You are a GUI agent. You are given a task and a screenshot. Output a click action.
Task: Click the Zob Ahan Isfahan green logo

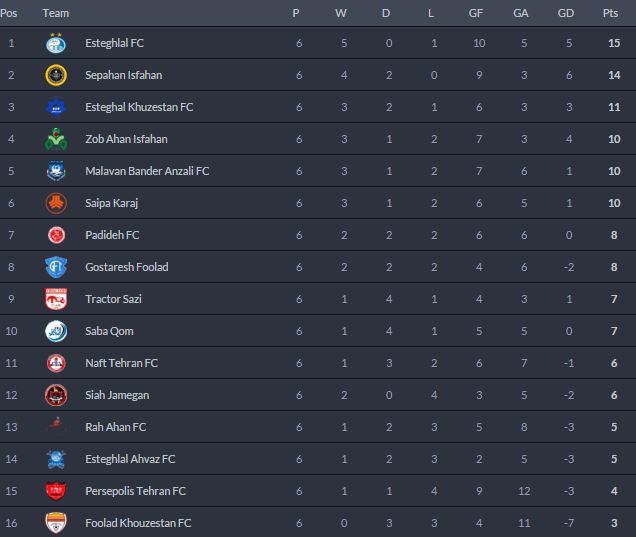coord(55,139)
